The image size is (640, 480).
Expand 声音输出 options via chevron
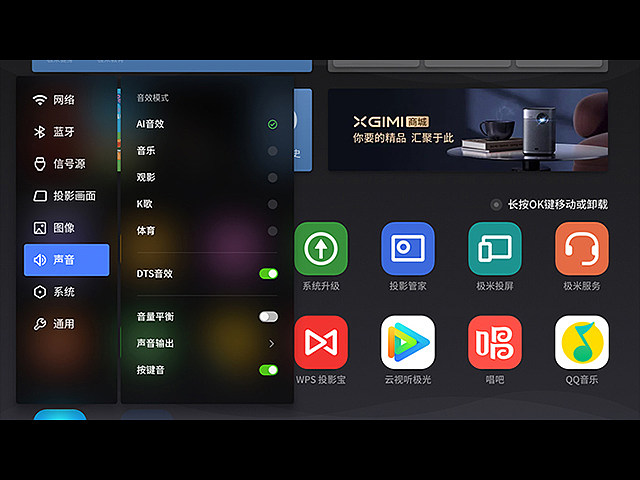point(272,344)
